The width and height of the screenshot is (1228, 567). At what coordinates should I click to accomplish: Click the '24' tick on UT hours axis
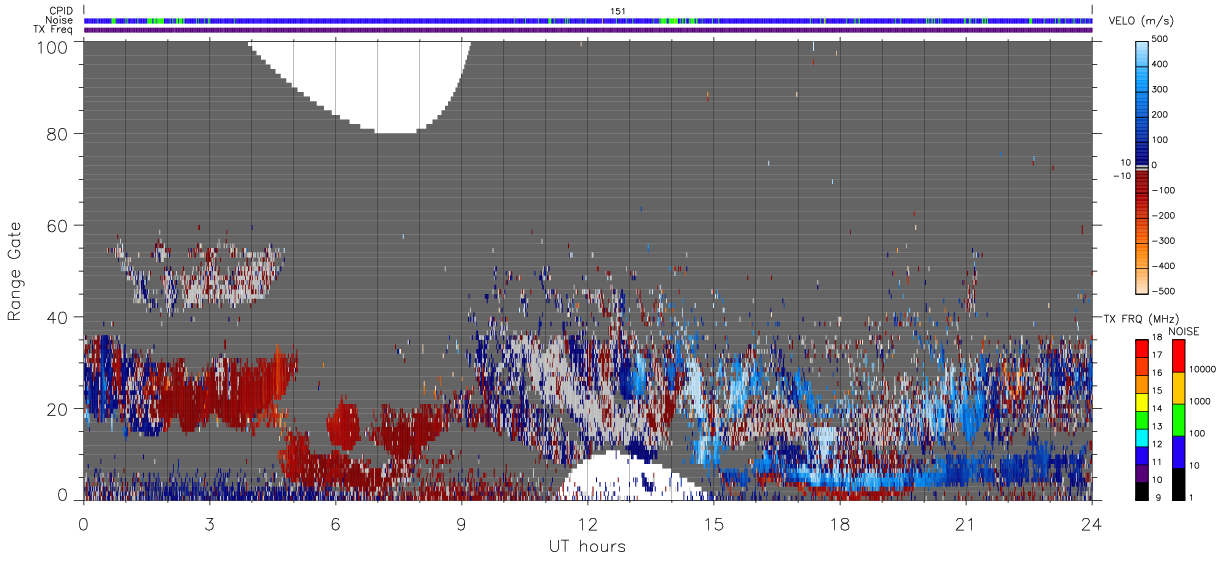coord(1091,524)
